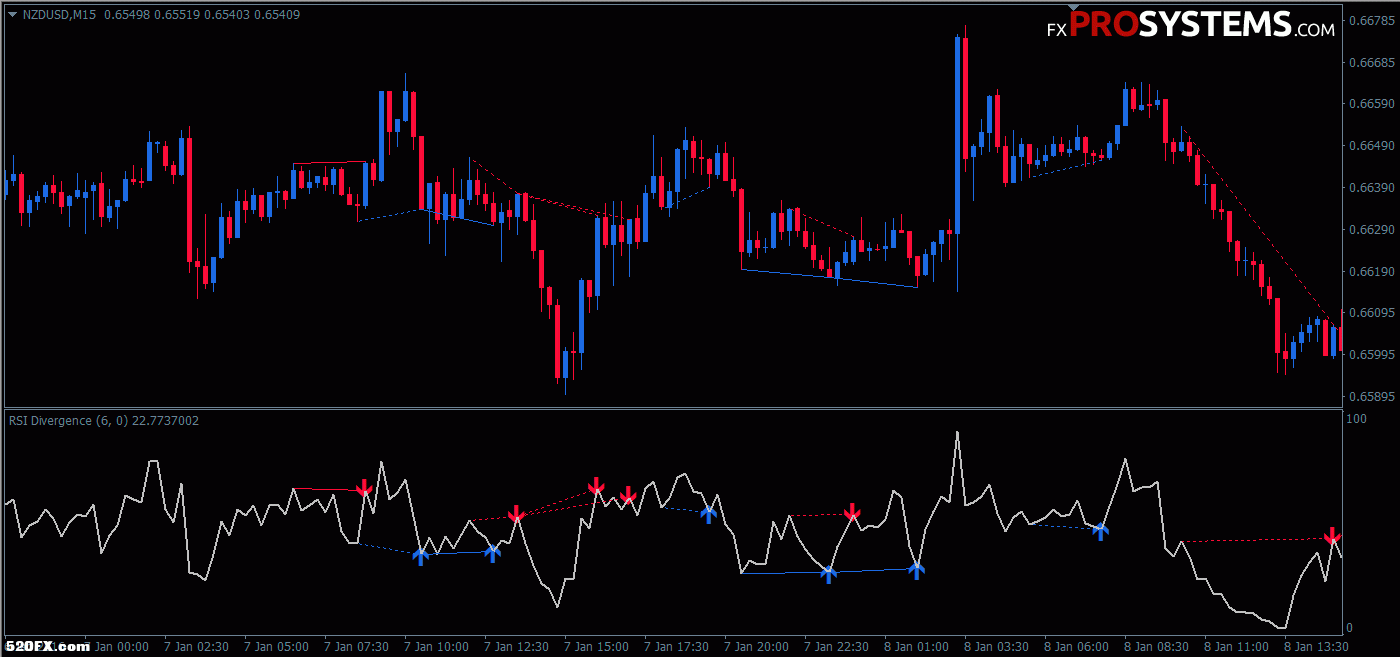Click the RSI scale value 0
The image size is (1400, 657).
[x=1350, y=627]
